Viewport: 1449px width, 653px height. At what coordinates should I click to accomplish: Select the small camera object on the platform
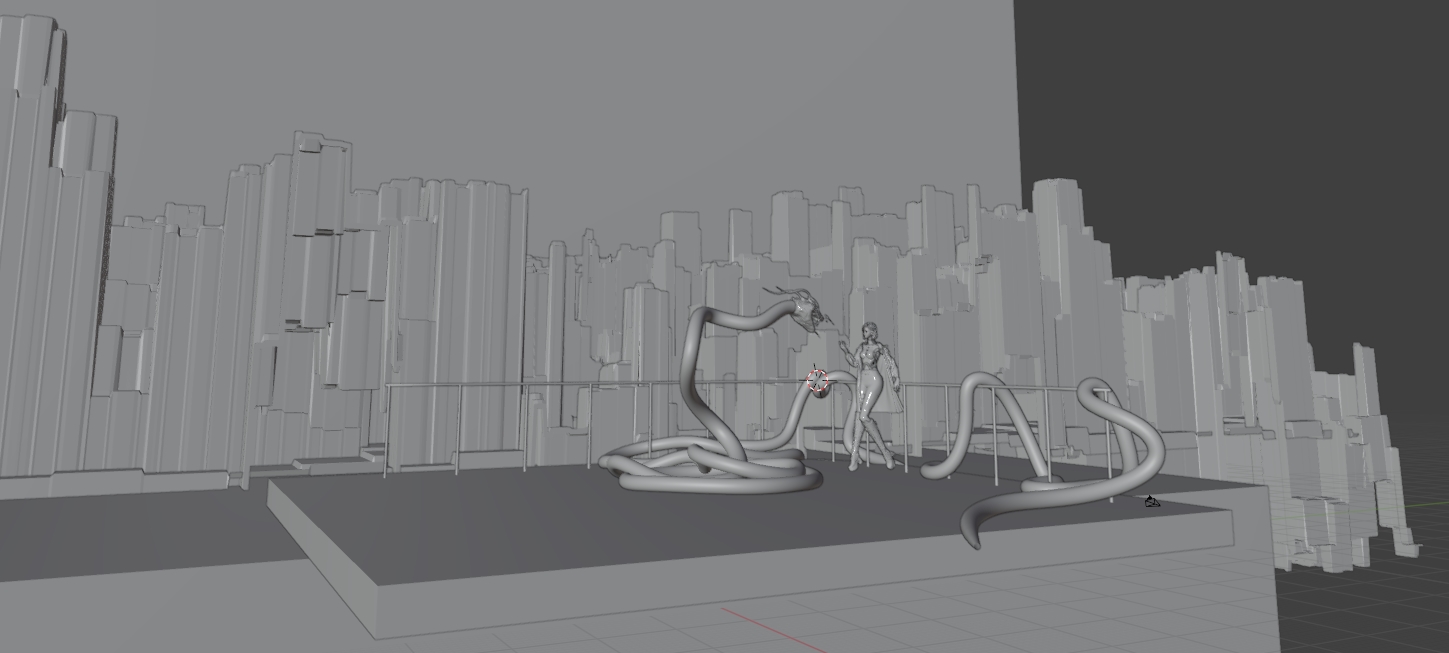tap(1151, 501)
